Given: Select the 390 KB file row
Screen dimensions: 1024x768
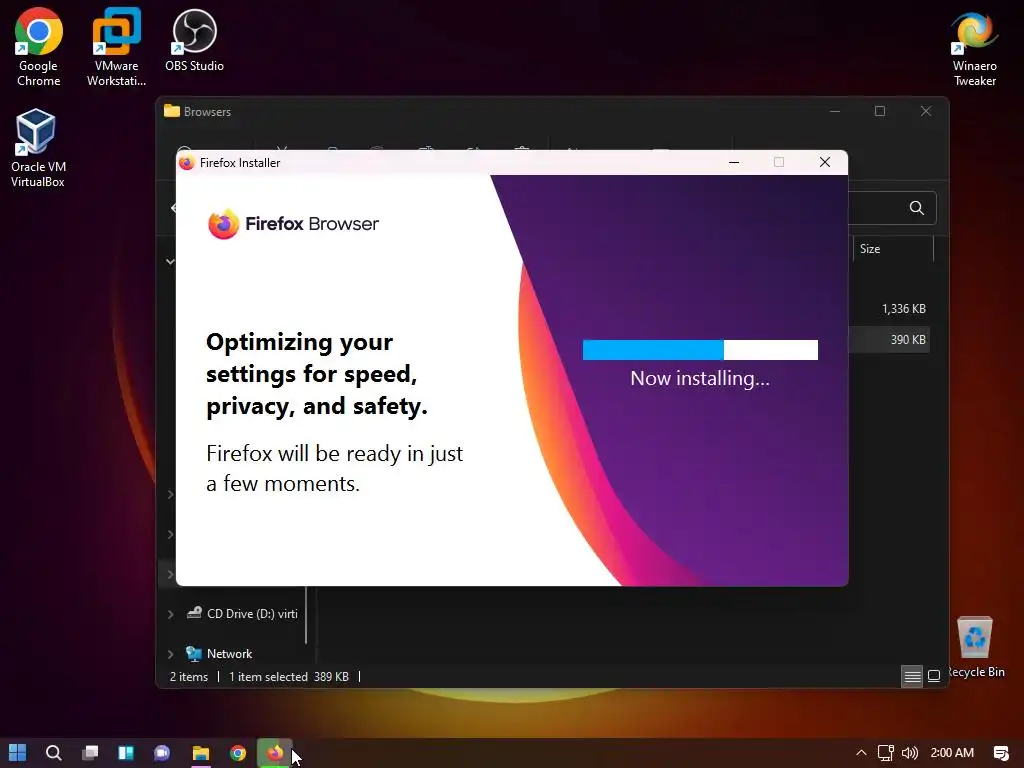Looking at the screenshot, I should tap(889, 340).
